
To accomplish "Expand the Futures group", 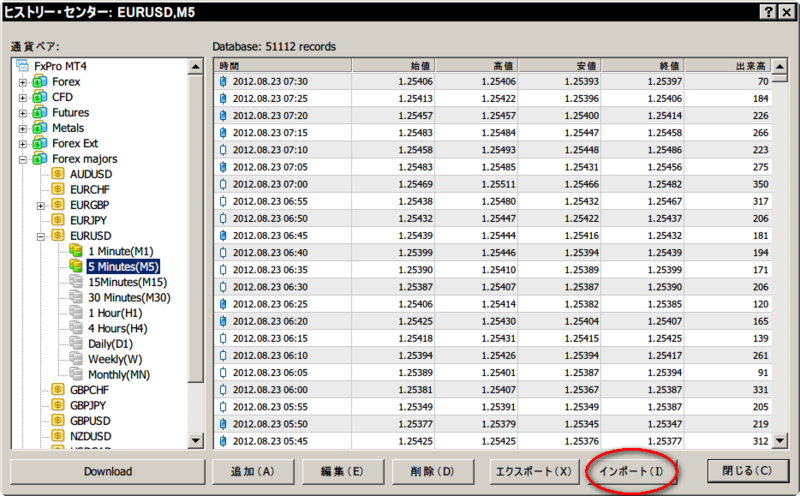I will (22, 113).
